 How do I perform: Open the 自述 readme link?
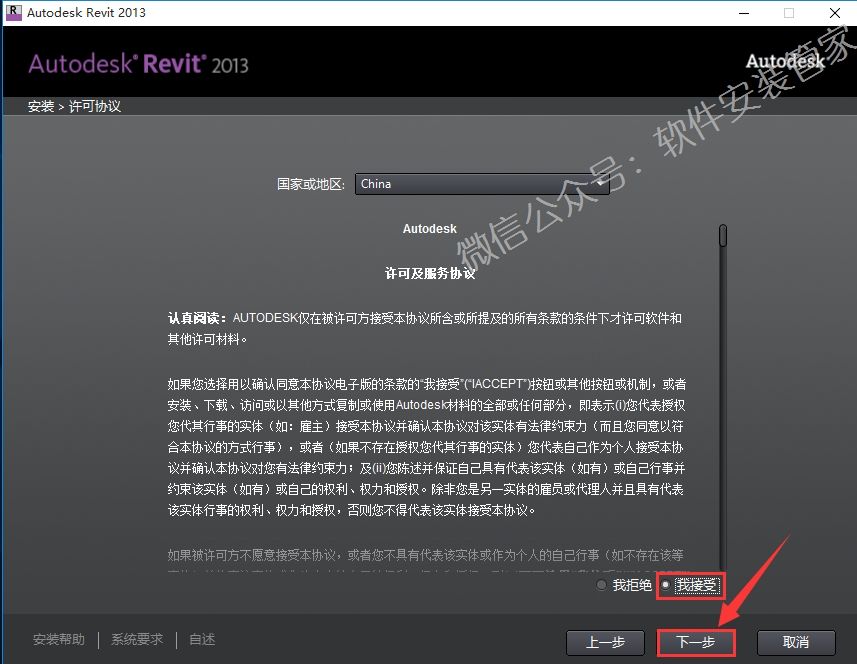click(x=202, y=640)
